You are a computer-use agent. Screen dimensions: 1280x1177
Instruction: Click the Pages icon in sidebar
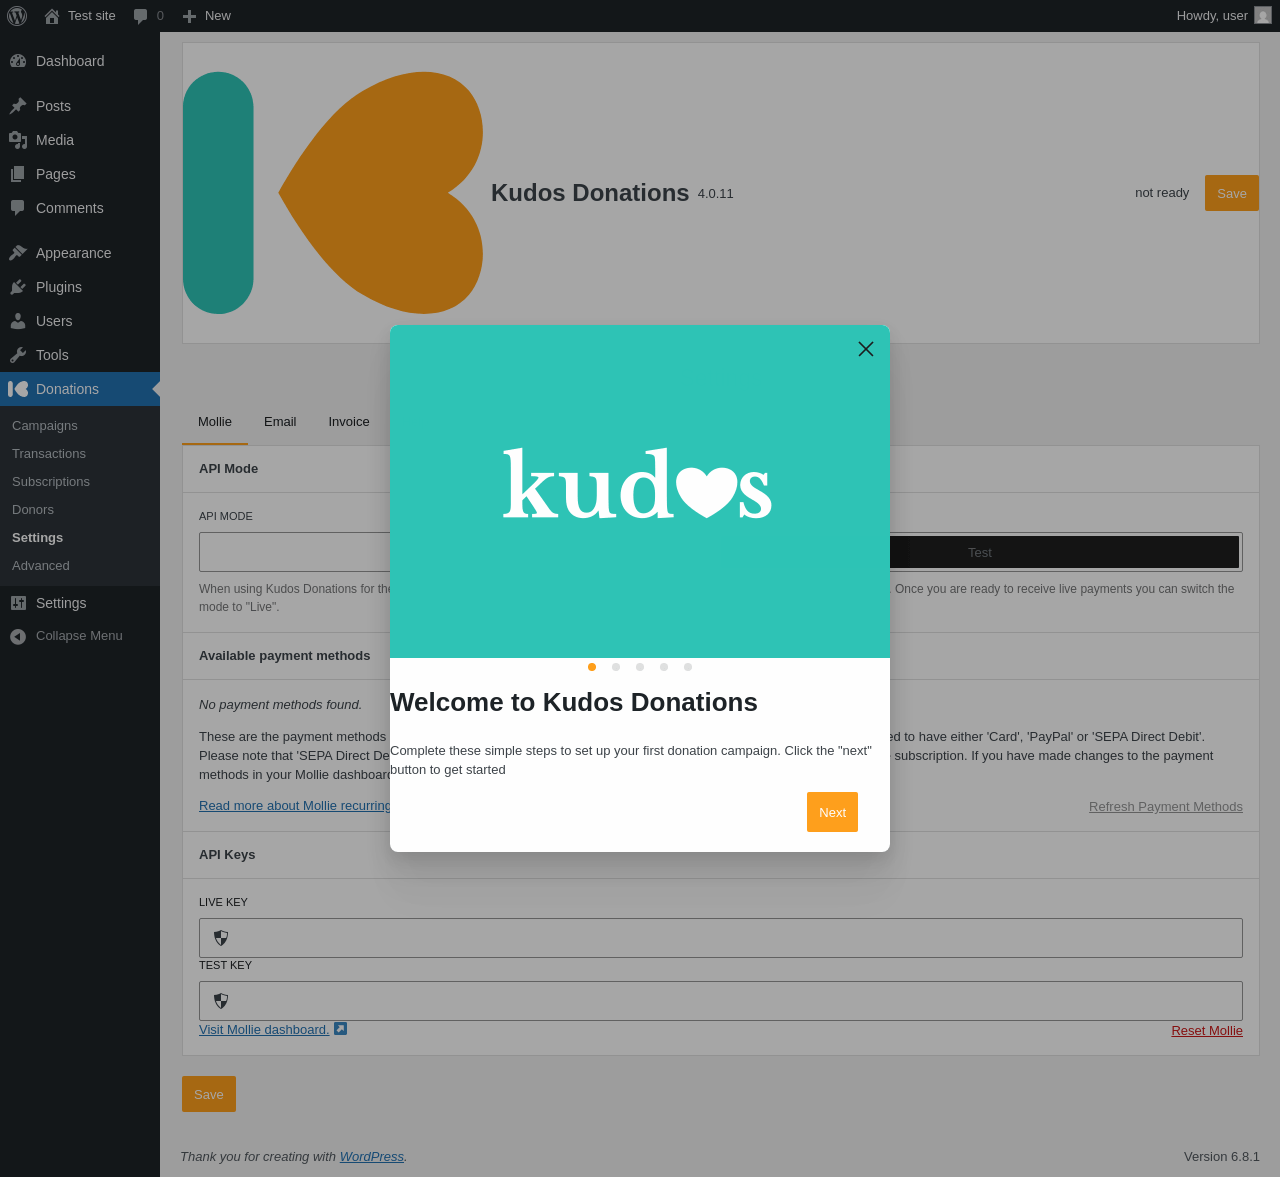(18, 174)
